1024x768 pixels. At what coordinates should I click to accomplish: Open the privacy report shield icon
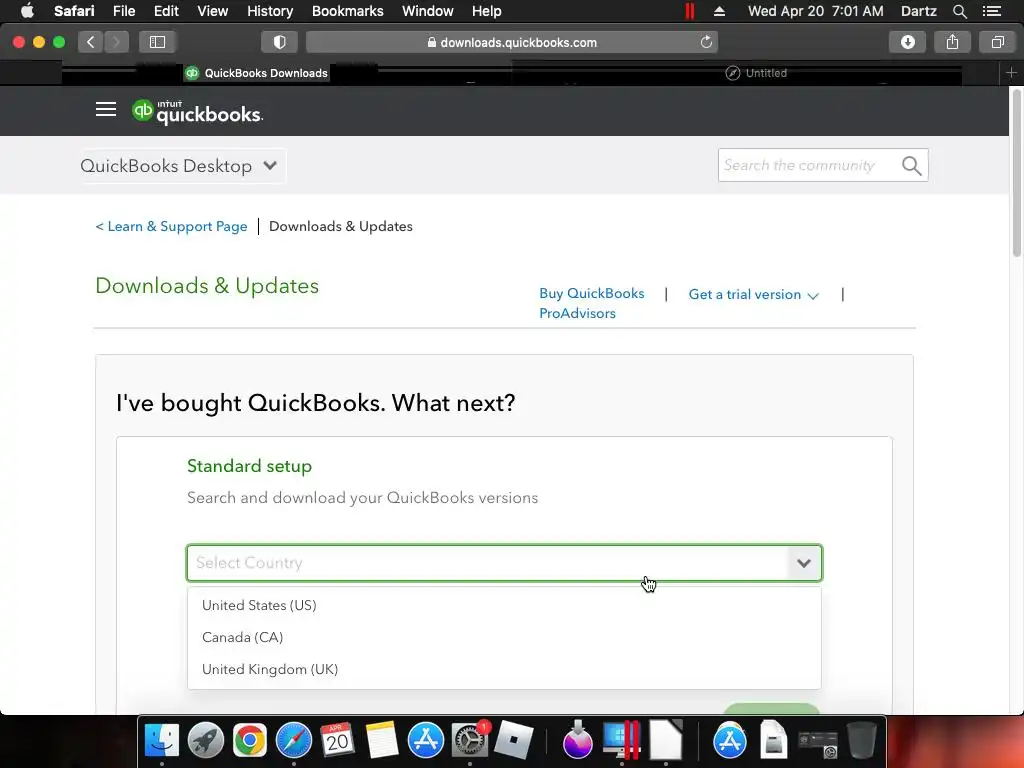[x=280, y=42]
